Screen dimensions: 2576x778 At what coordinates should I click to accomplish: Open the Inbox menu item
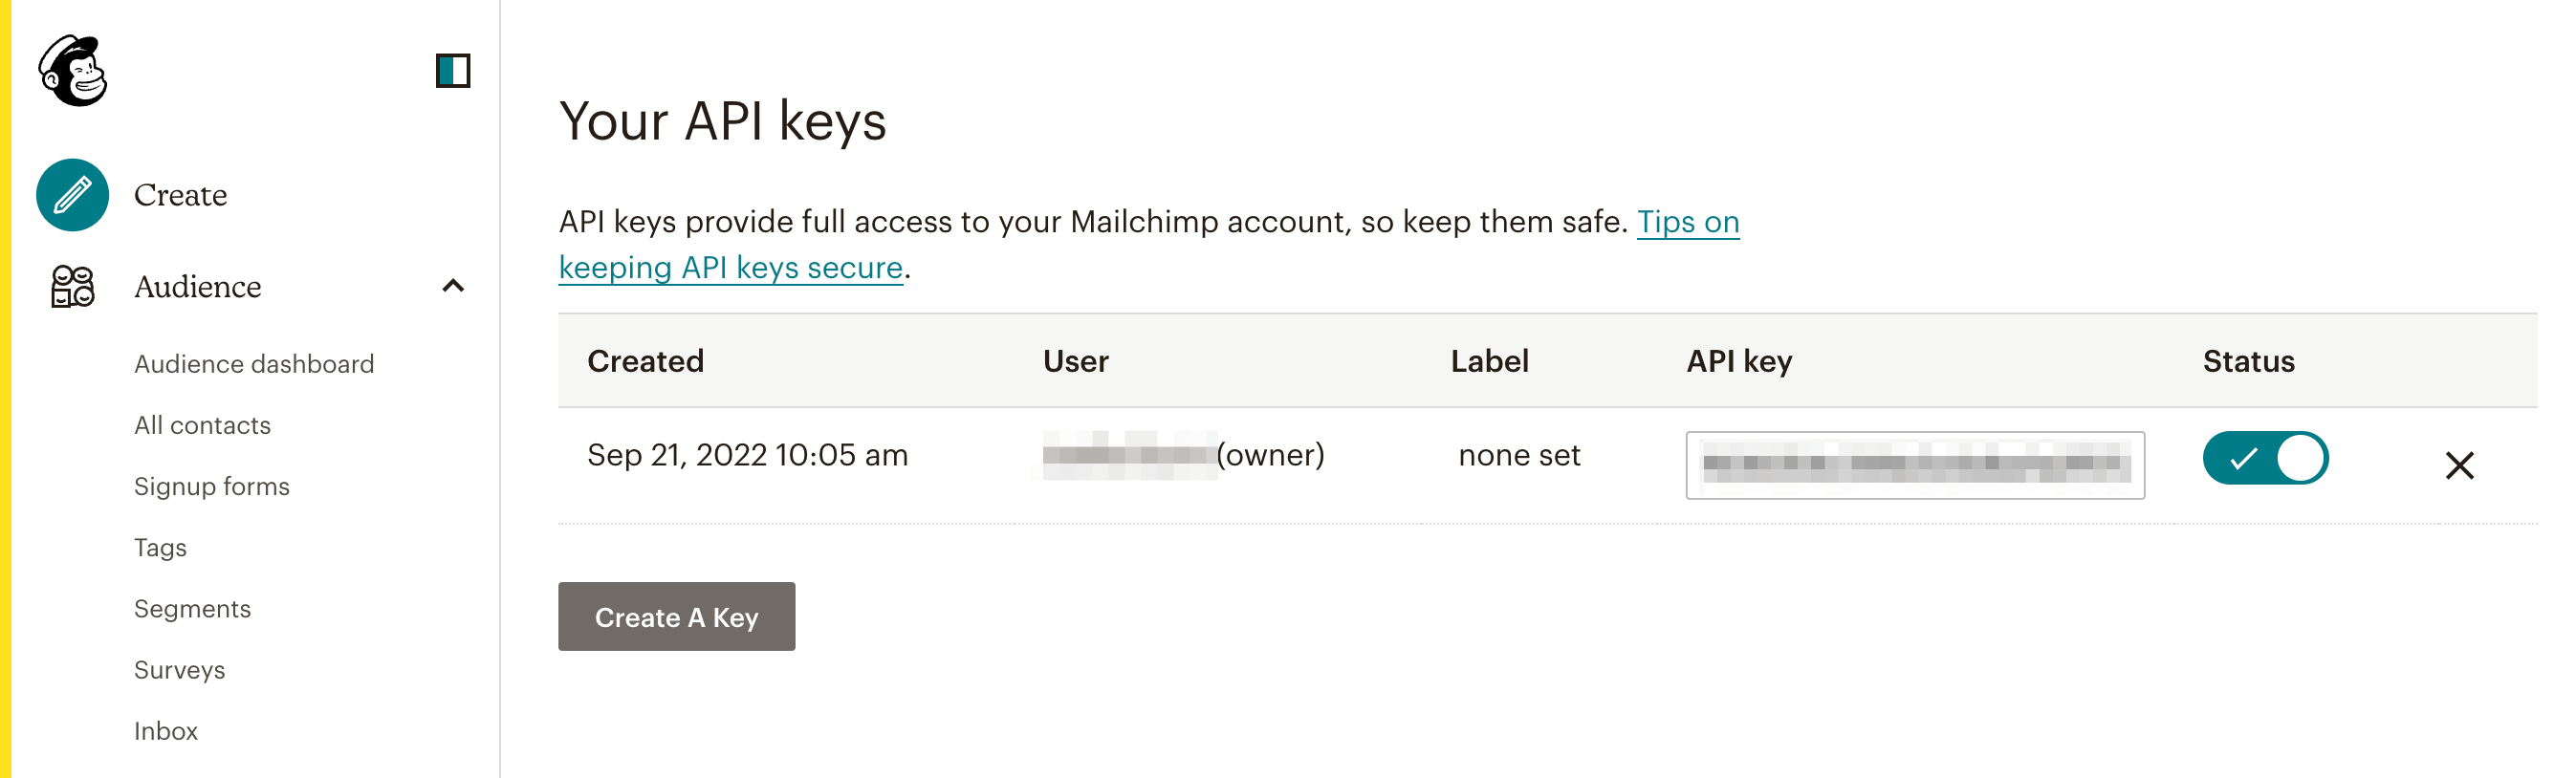(x=166, y=731)
